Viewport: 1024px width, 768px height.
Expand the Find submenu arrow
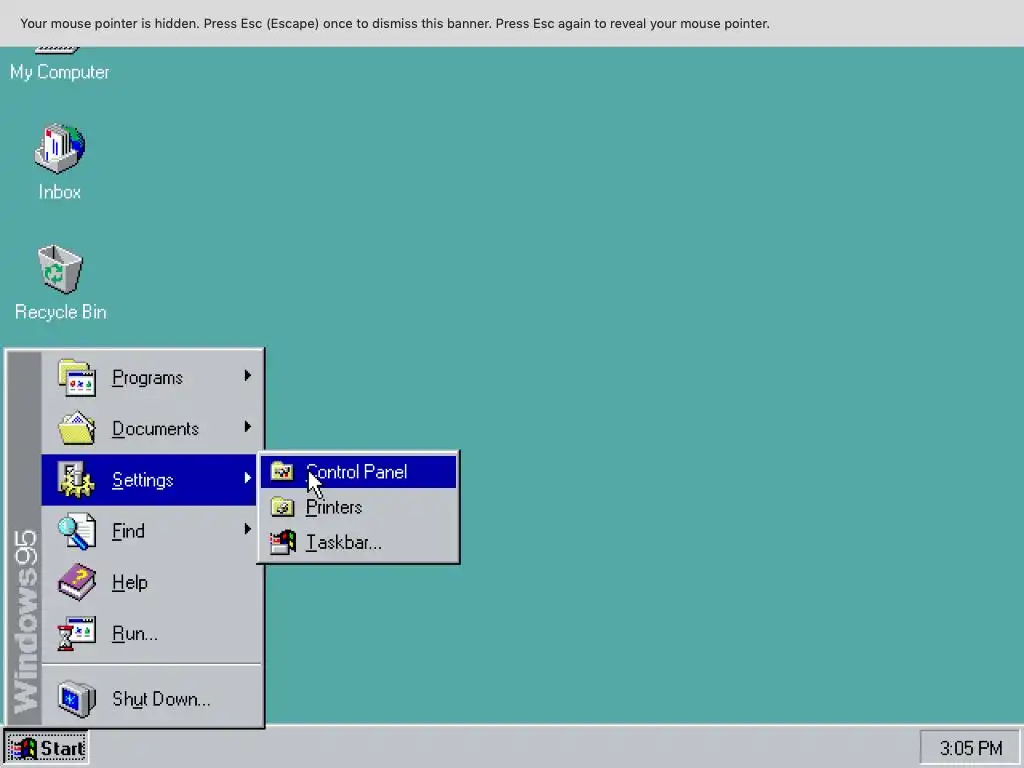point(248,529)
